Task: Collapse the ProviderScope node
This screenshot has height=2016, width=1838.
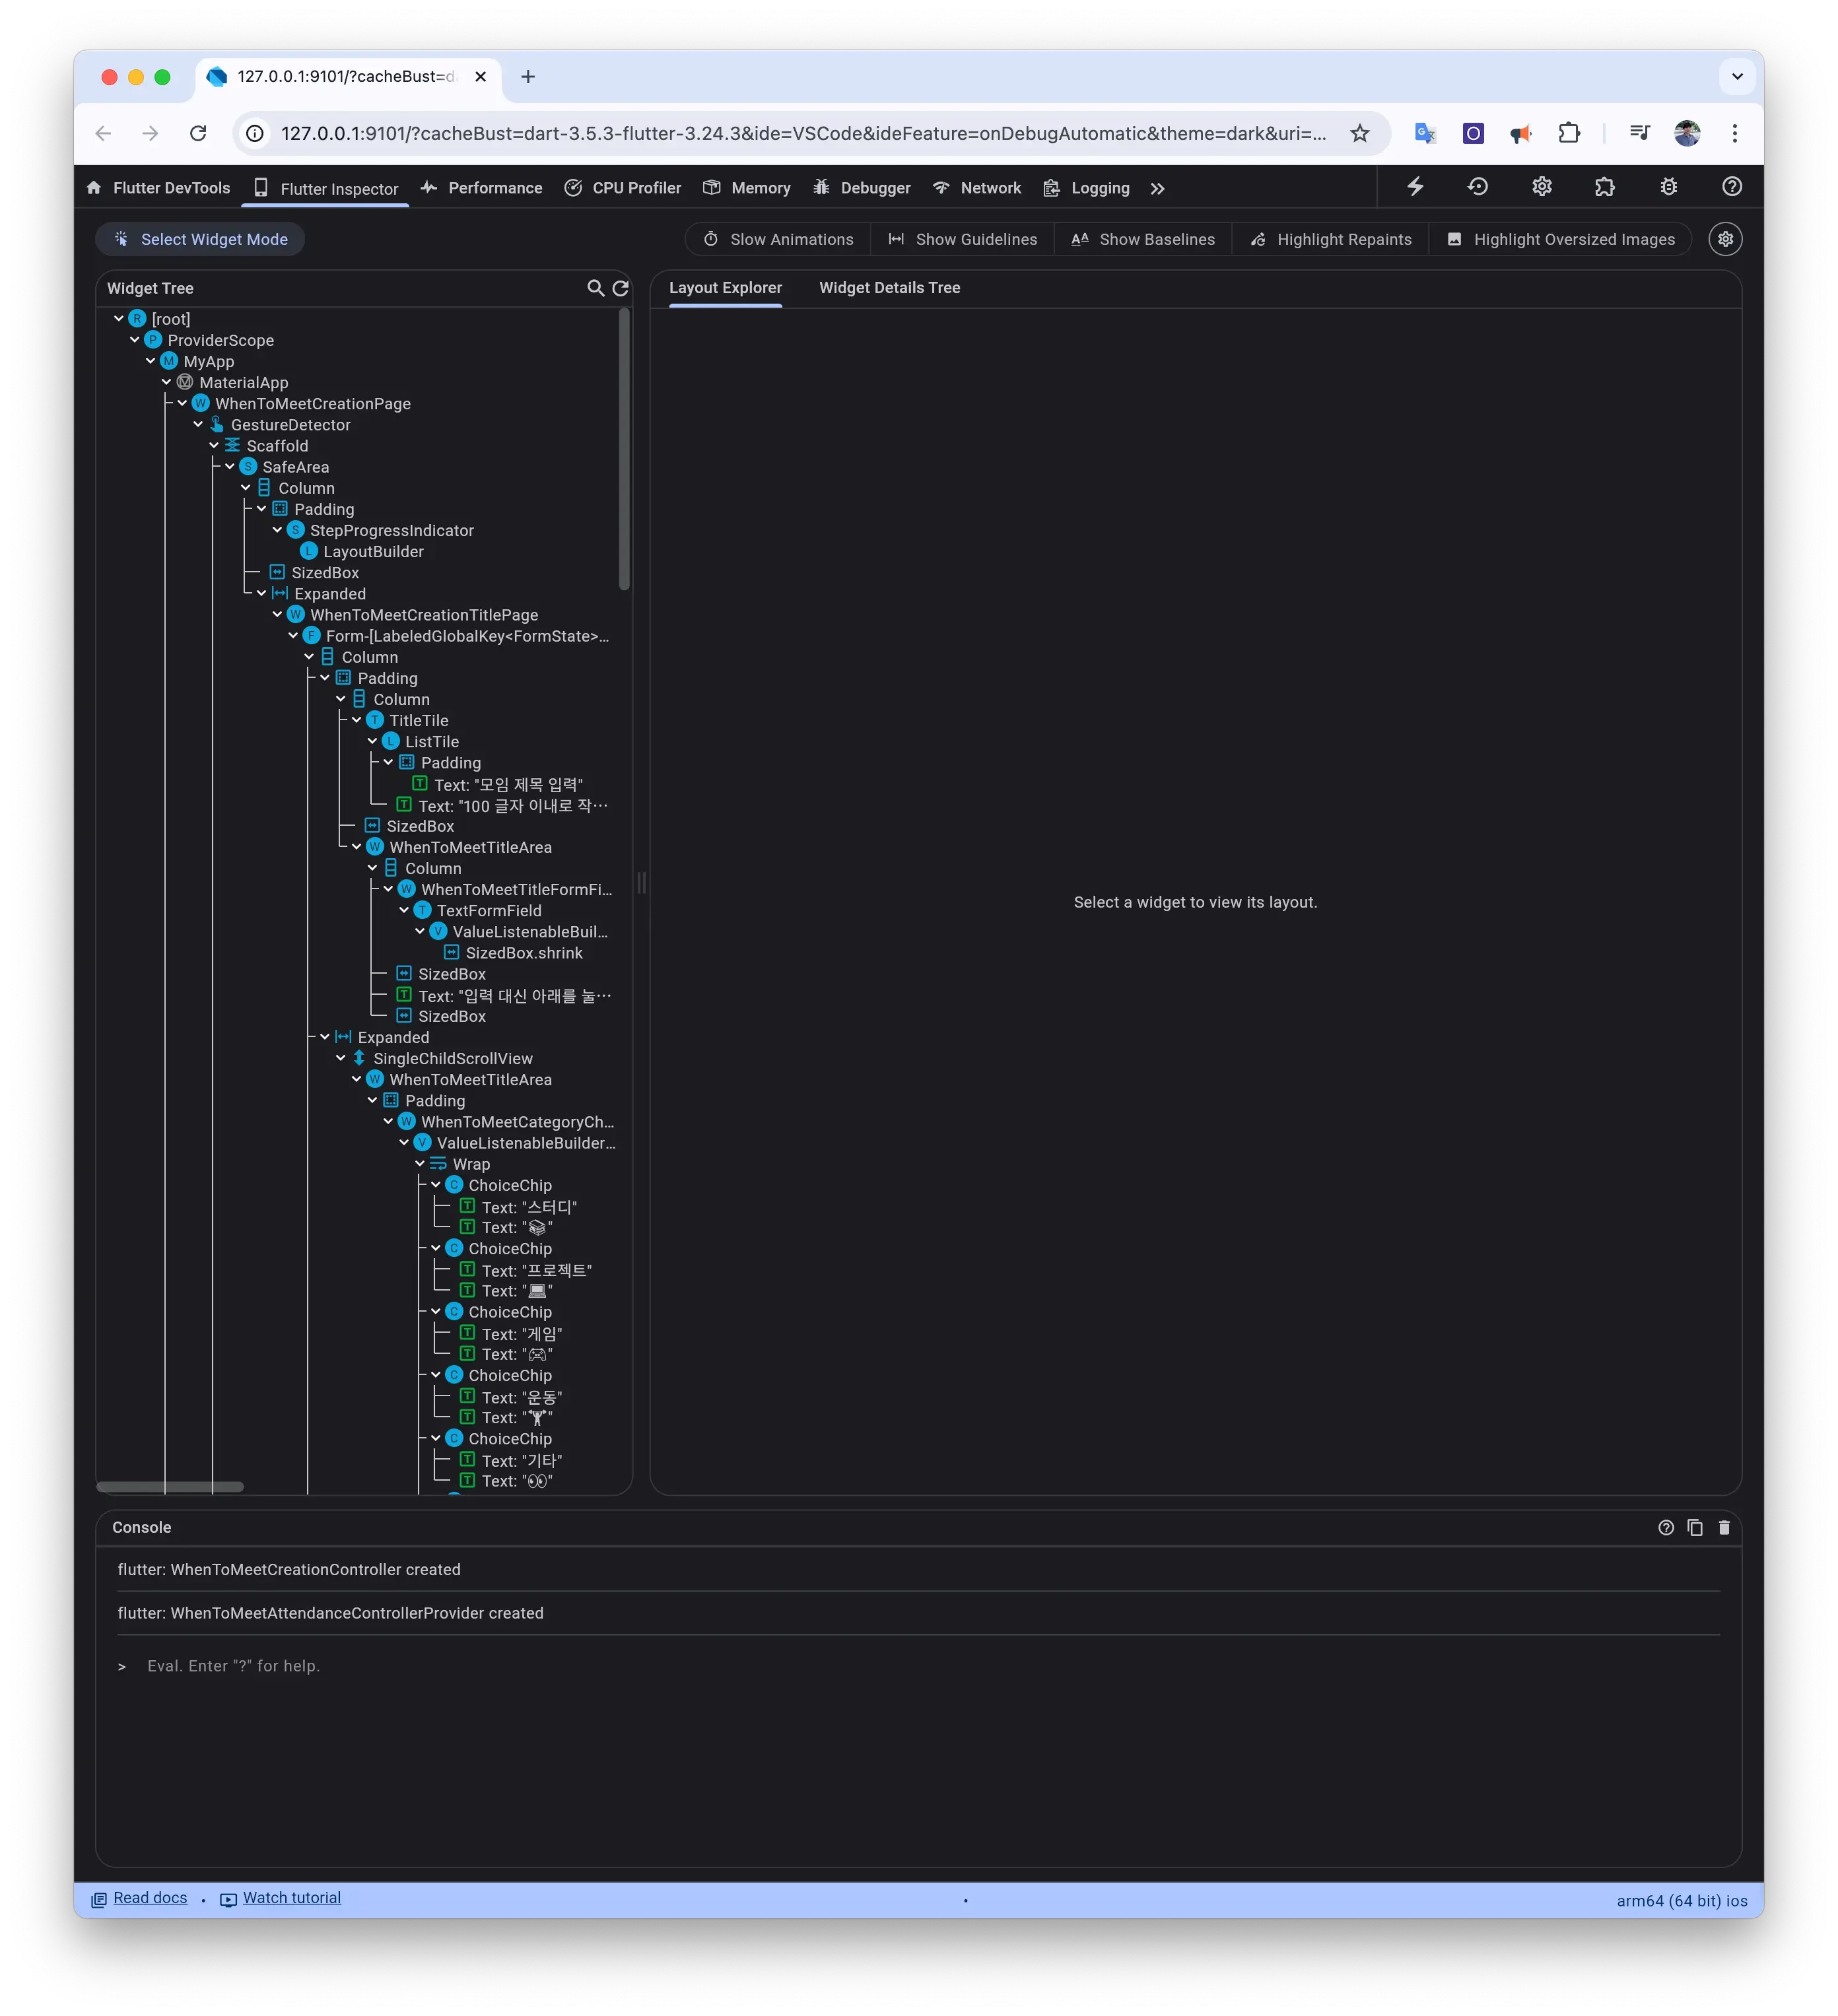Action: coord(135,339)
